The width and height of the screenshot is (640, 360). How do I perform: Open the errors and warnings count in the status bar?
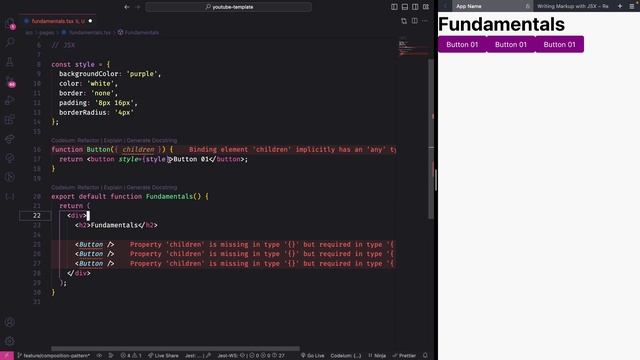pos(131,356)
